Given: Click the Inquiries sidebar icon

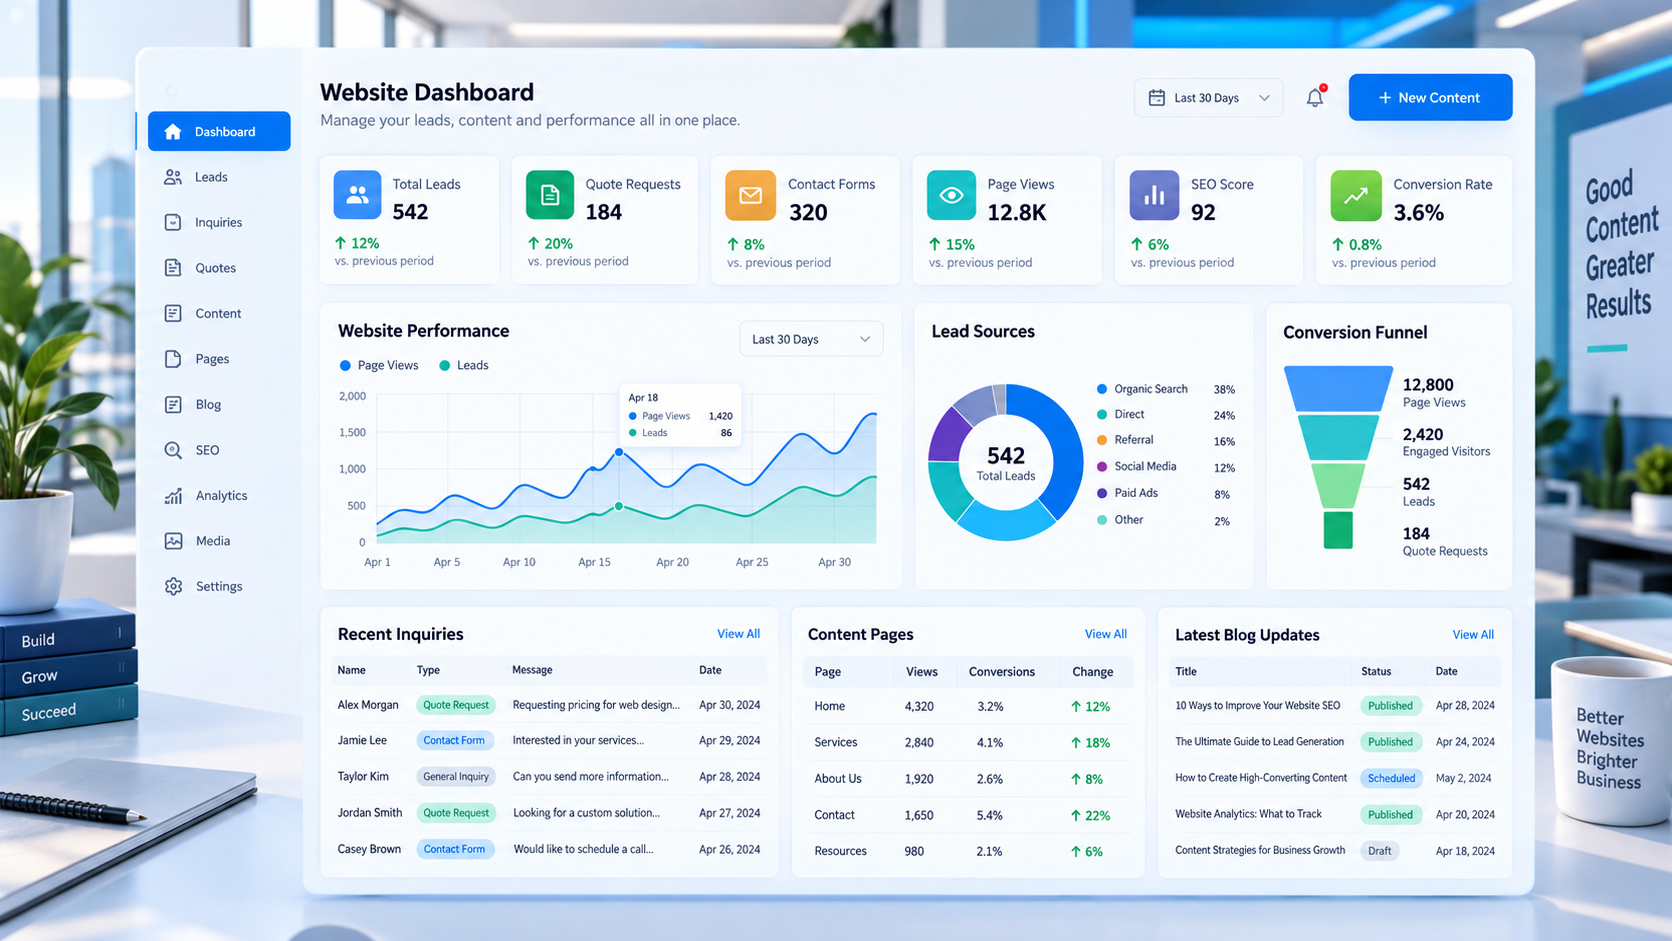Looking at the screenshot, I should click(x=173, y=222).
